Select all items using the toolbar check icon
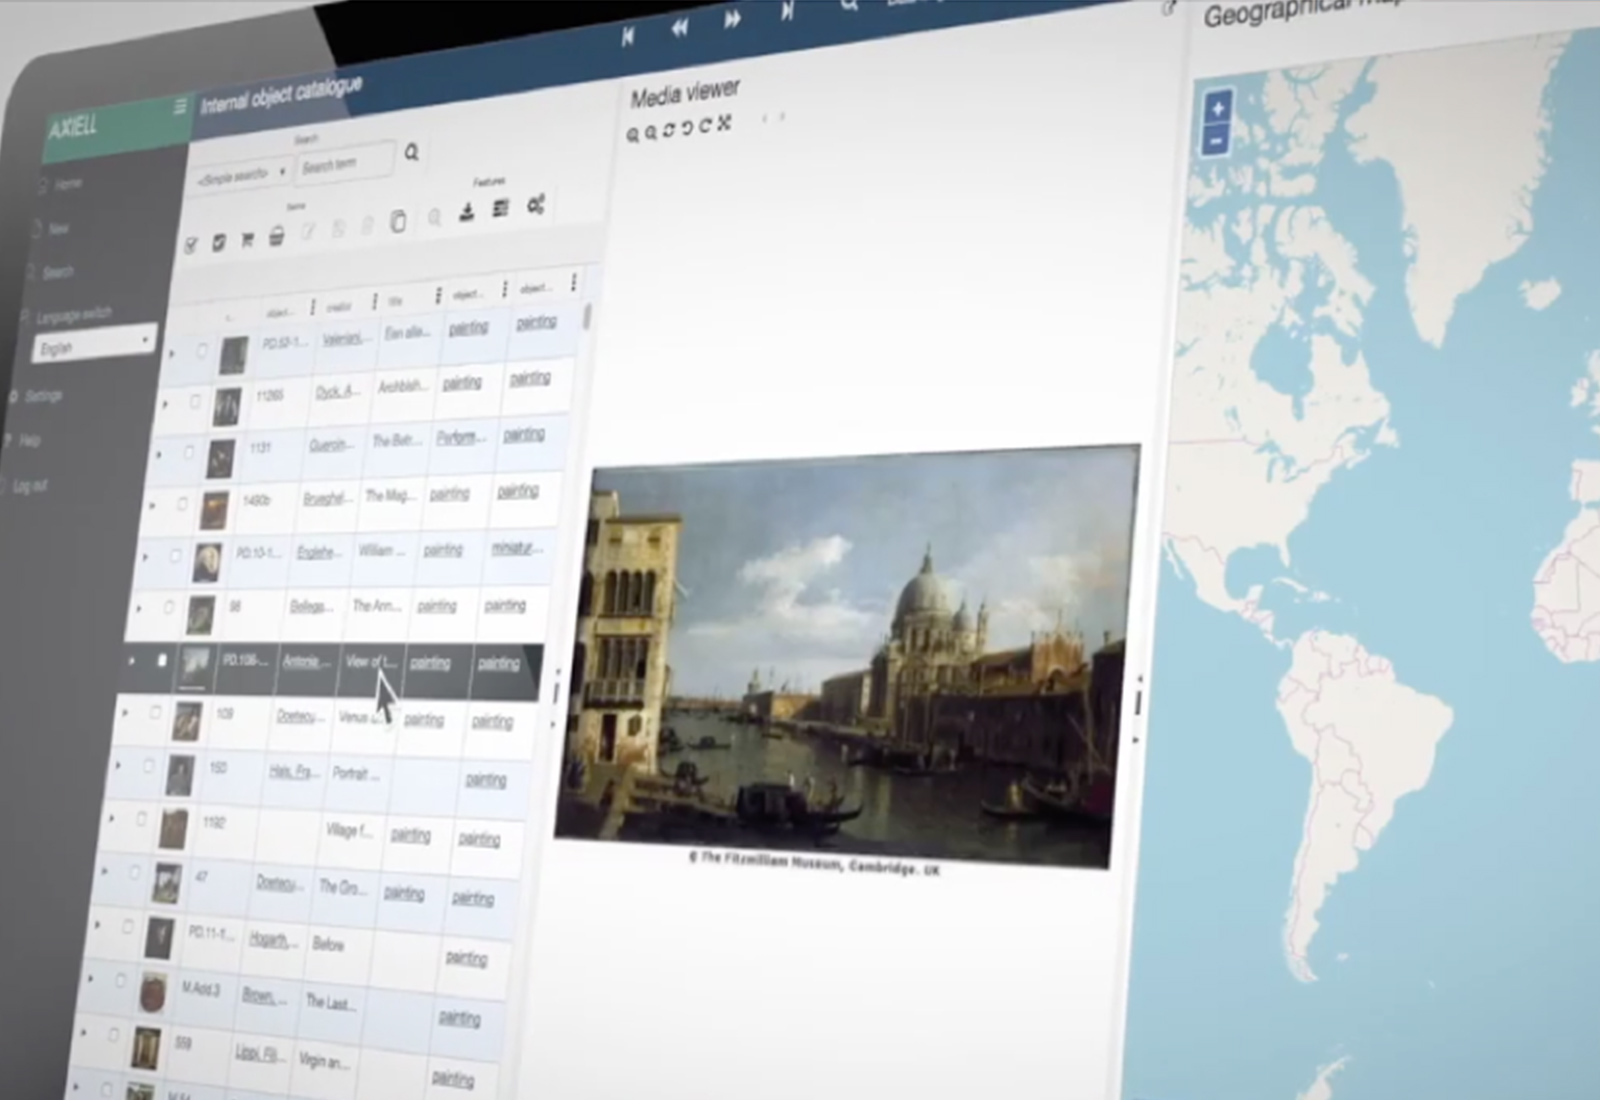1600x1100 pixels. point(190,242)
